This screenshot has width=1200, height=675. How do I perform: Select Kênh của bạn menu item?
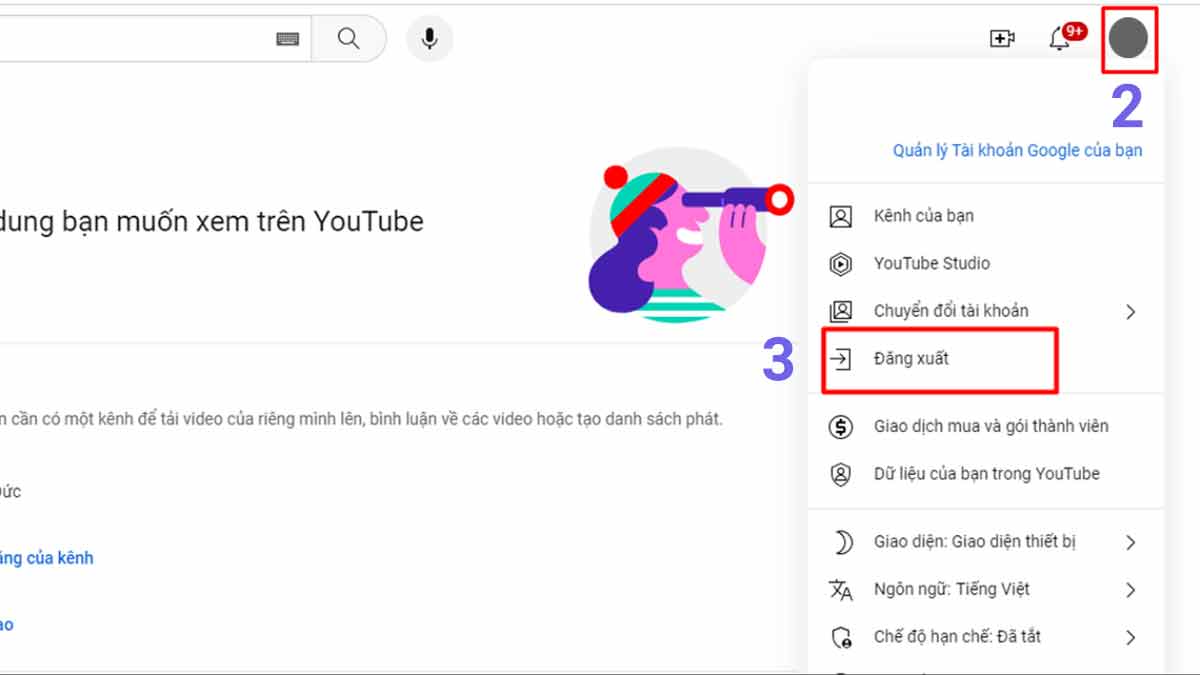click(x=923, y=216)
